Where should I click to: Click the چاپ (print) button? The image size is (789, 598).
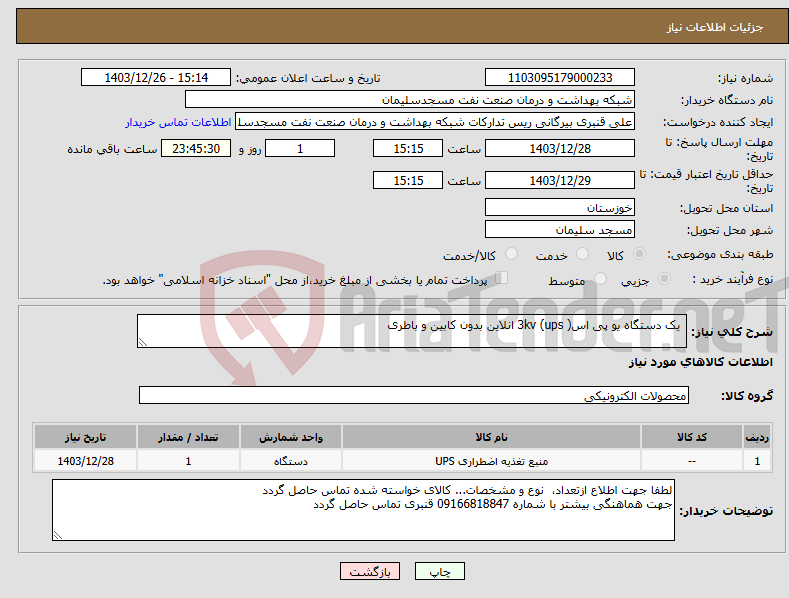point(439,571)
